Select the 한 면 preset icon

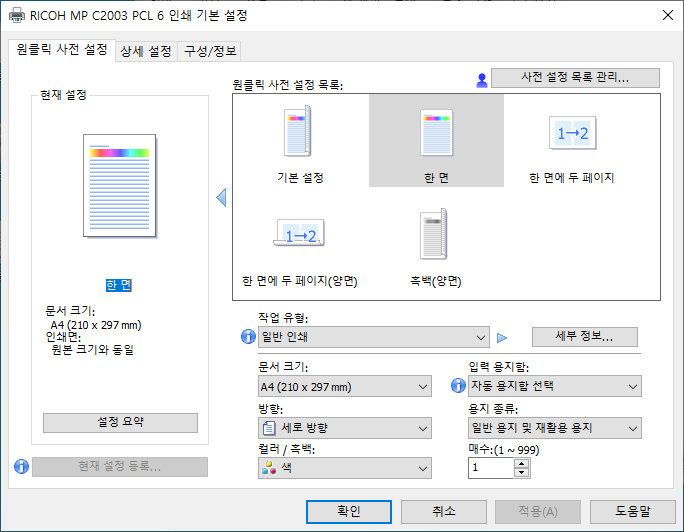point(436,133)
